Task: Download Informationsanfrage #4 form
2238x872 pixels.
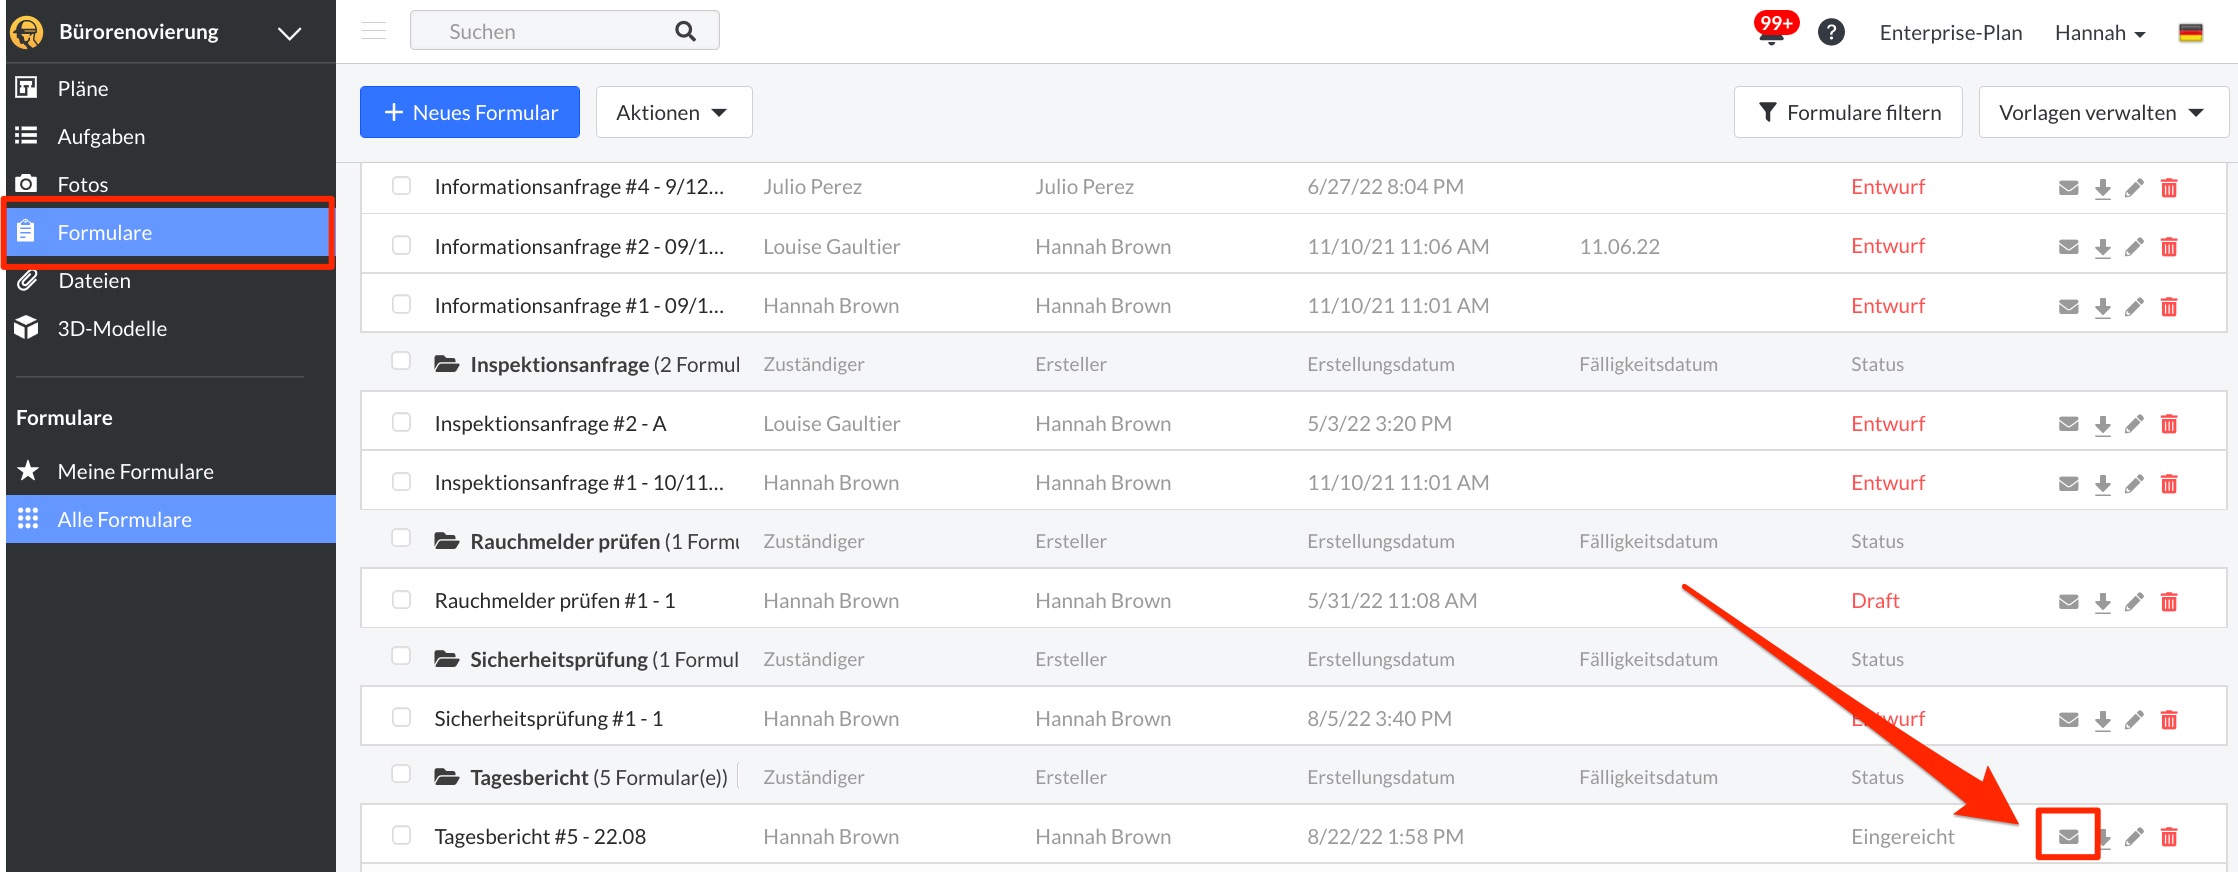Action: tap(2102, 188)
